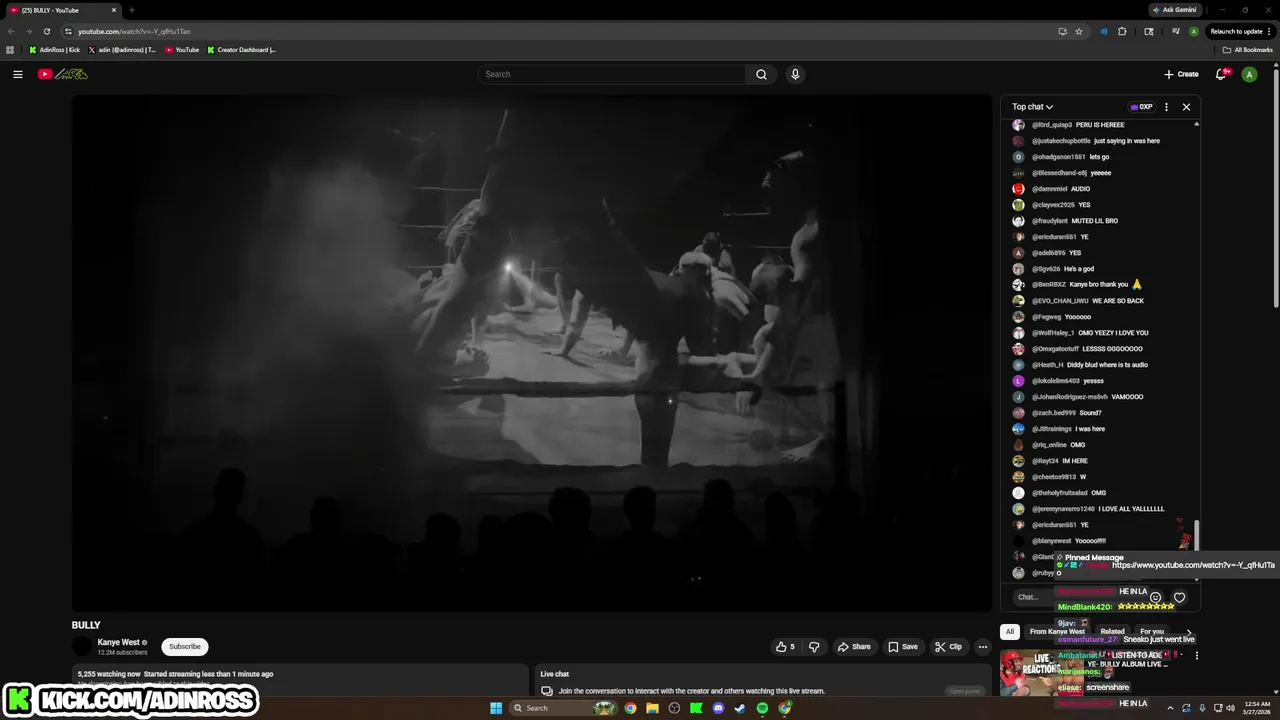1280x720 pixels.
Task: Bookmark this page with the star icon
Action: coord(1079,31)
